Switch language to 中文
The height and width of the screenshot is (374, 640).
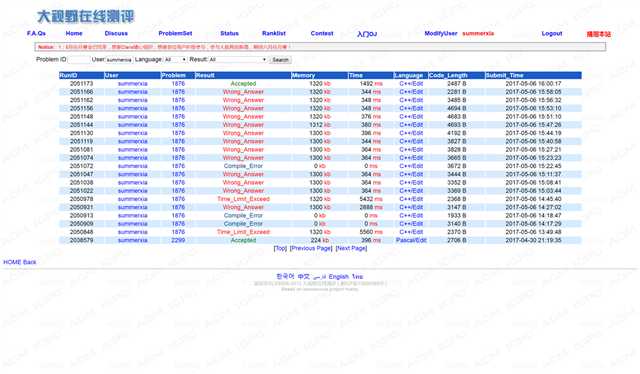click(x=304, y=276)
